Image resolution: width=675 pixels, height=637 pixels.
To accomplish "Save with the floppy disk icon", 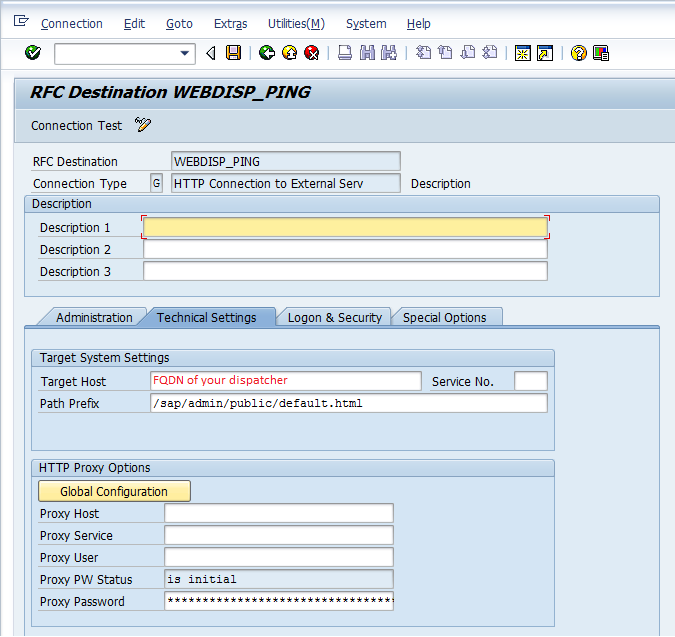I will (x=233, y=53).
